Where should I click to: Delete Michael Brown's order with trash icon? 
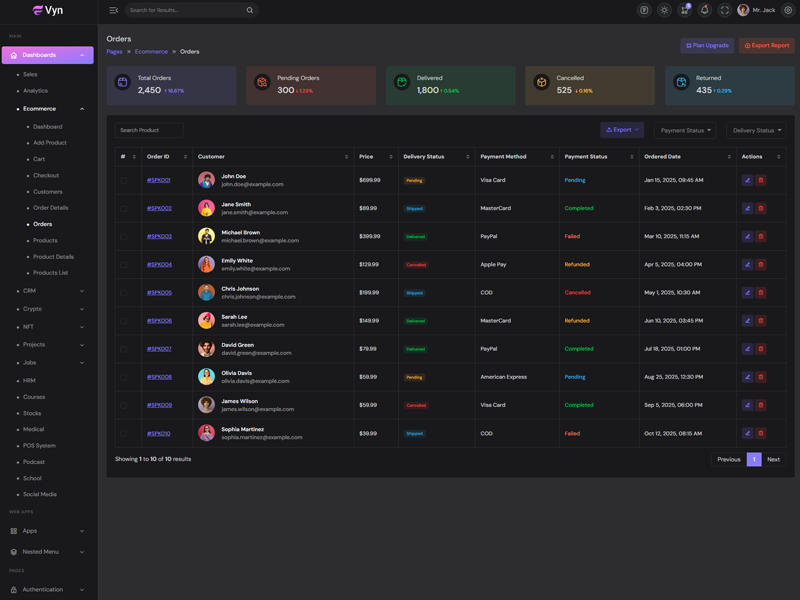click(760, 237)
